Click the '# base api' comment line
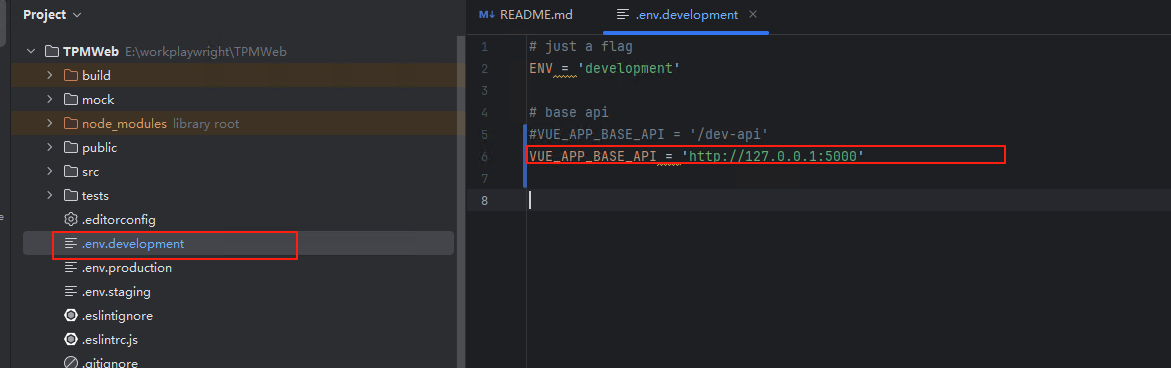This screenshot has width=1171, height=368. point(569,113)
